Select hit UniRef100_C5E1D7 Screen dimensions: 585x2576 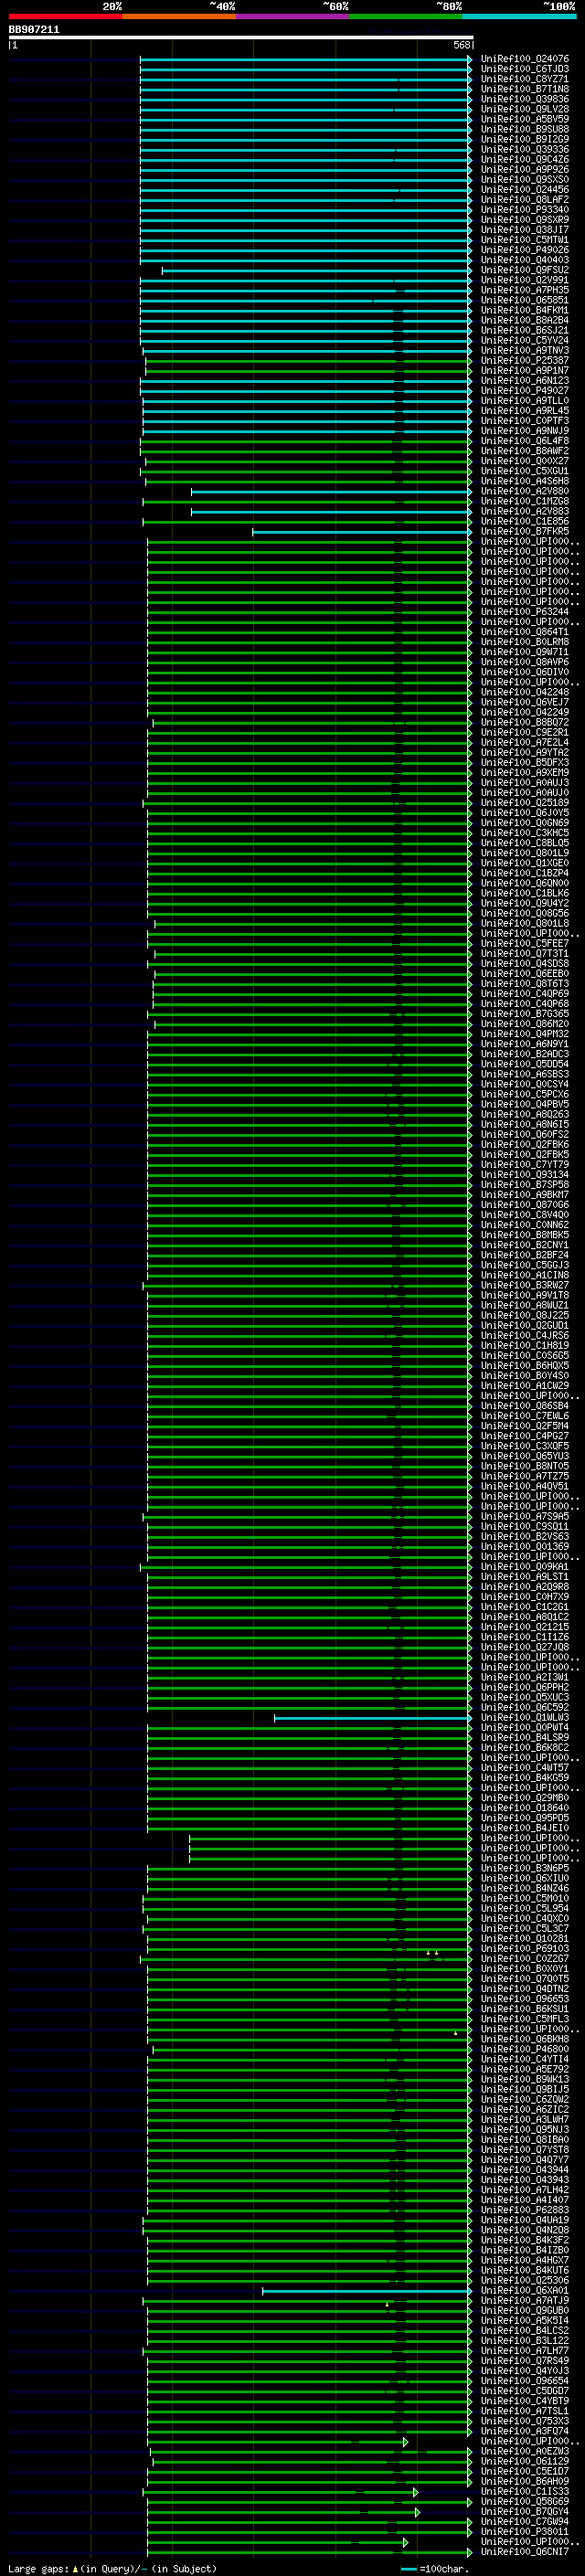tap(525, 2471)
